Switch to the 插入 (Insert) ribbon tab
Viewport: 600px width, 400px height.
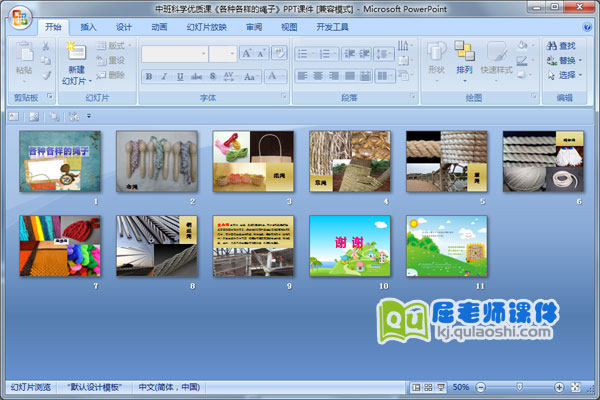[x=88, y=27]
